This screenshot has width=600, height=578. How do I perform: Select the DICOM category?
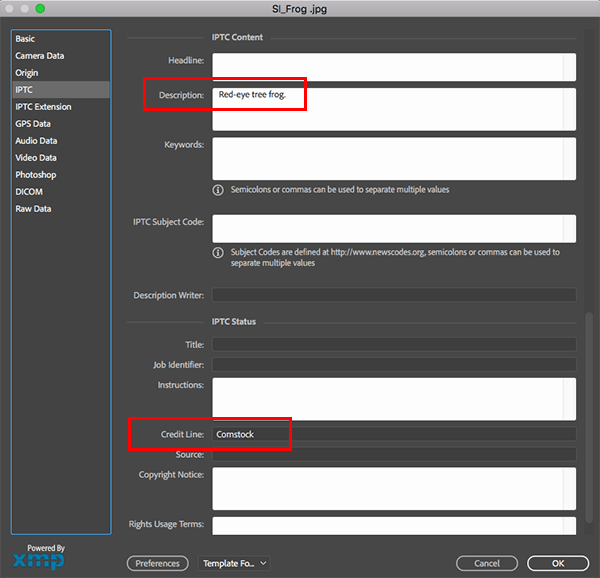click(61, 192)
